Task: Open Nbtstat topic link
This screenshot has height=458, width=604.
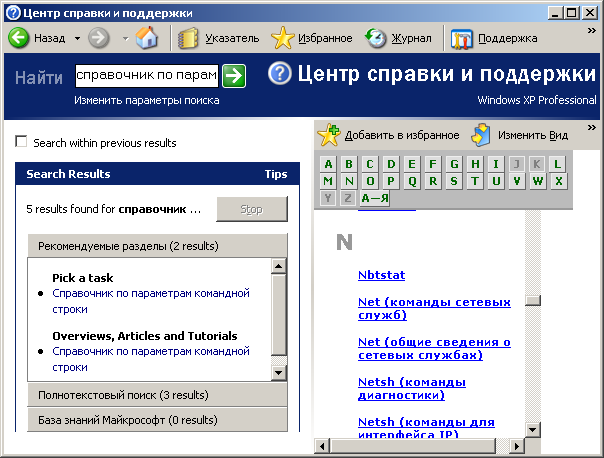Action: [381, 275]
